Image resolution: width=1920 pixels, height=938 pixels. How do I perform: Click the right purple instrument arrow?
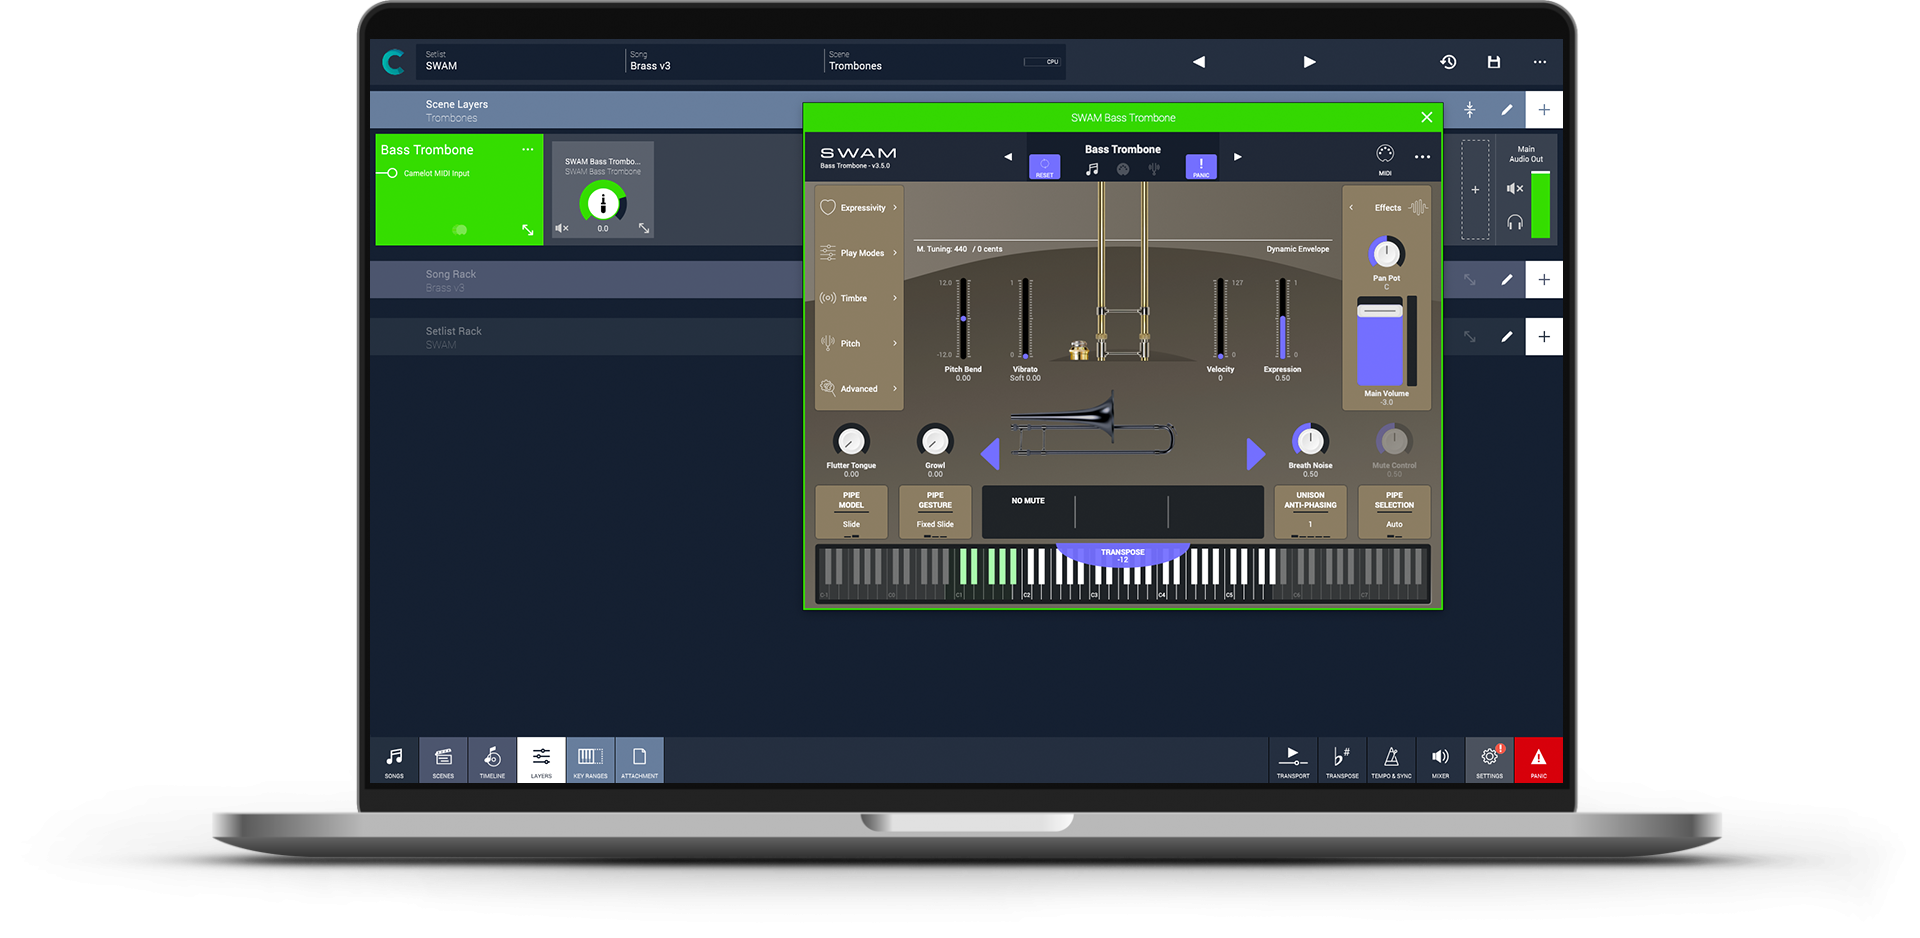tap(1256, 453)
